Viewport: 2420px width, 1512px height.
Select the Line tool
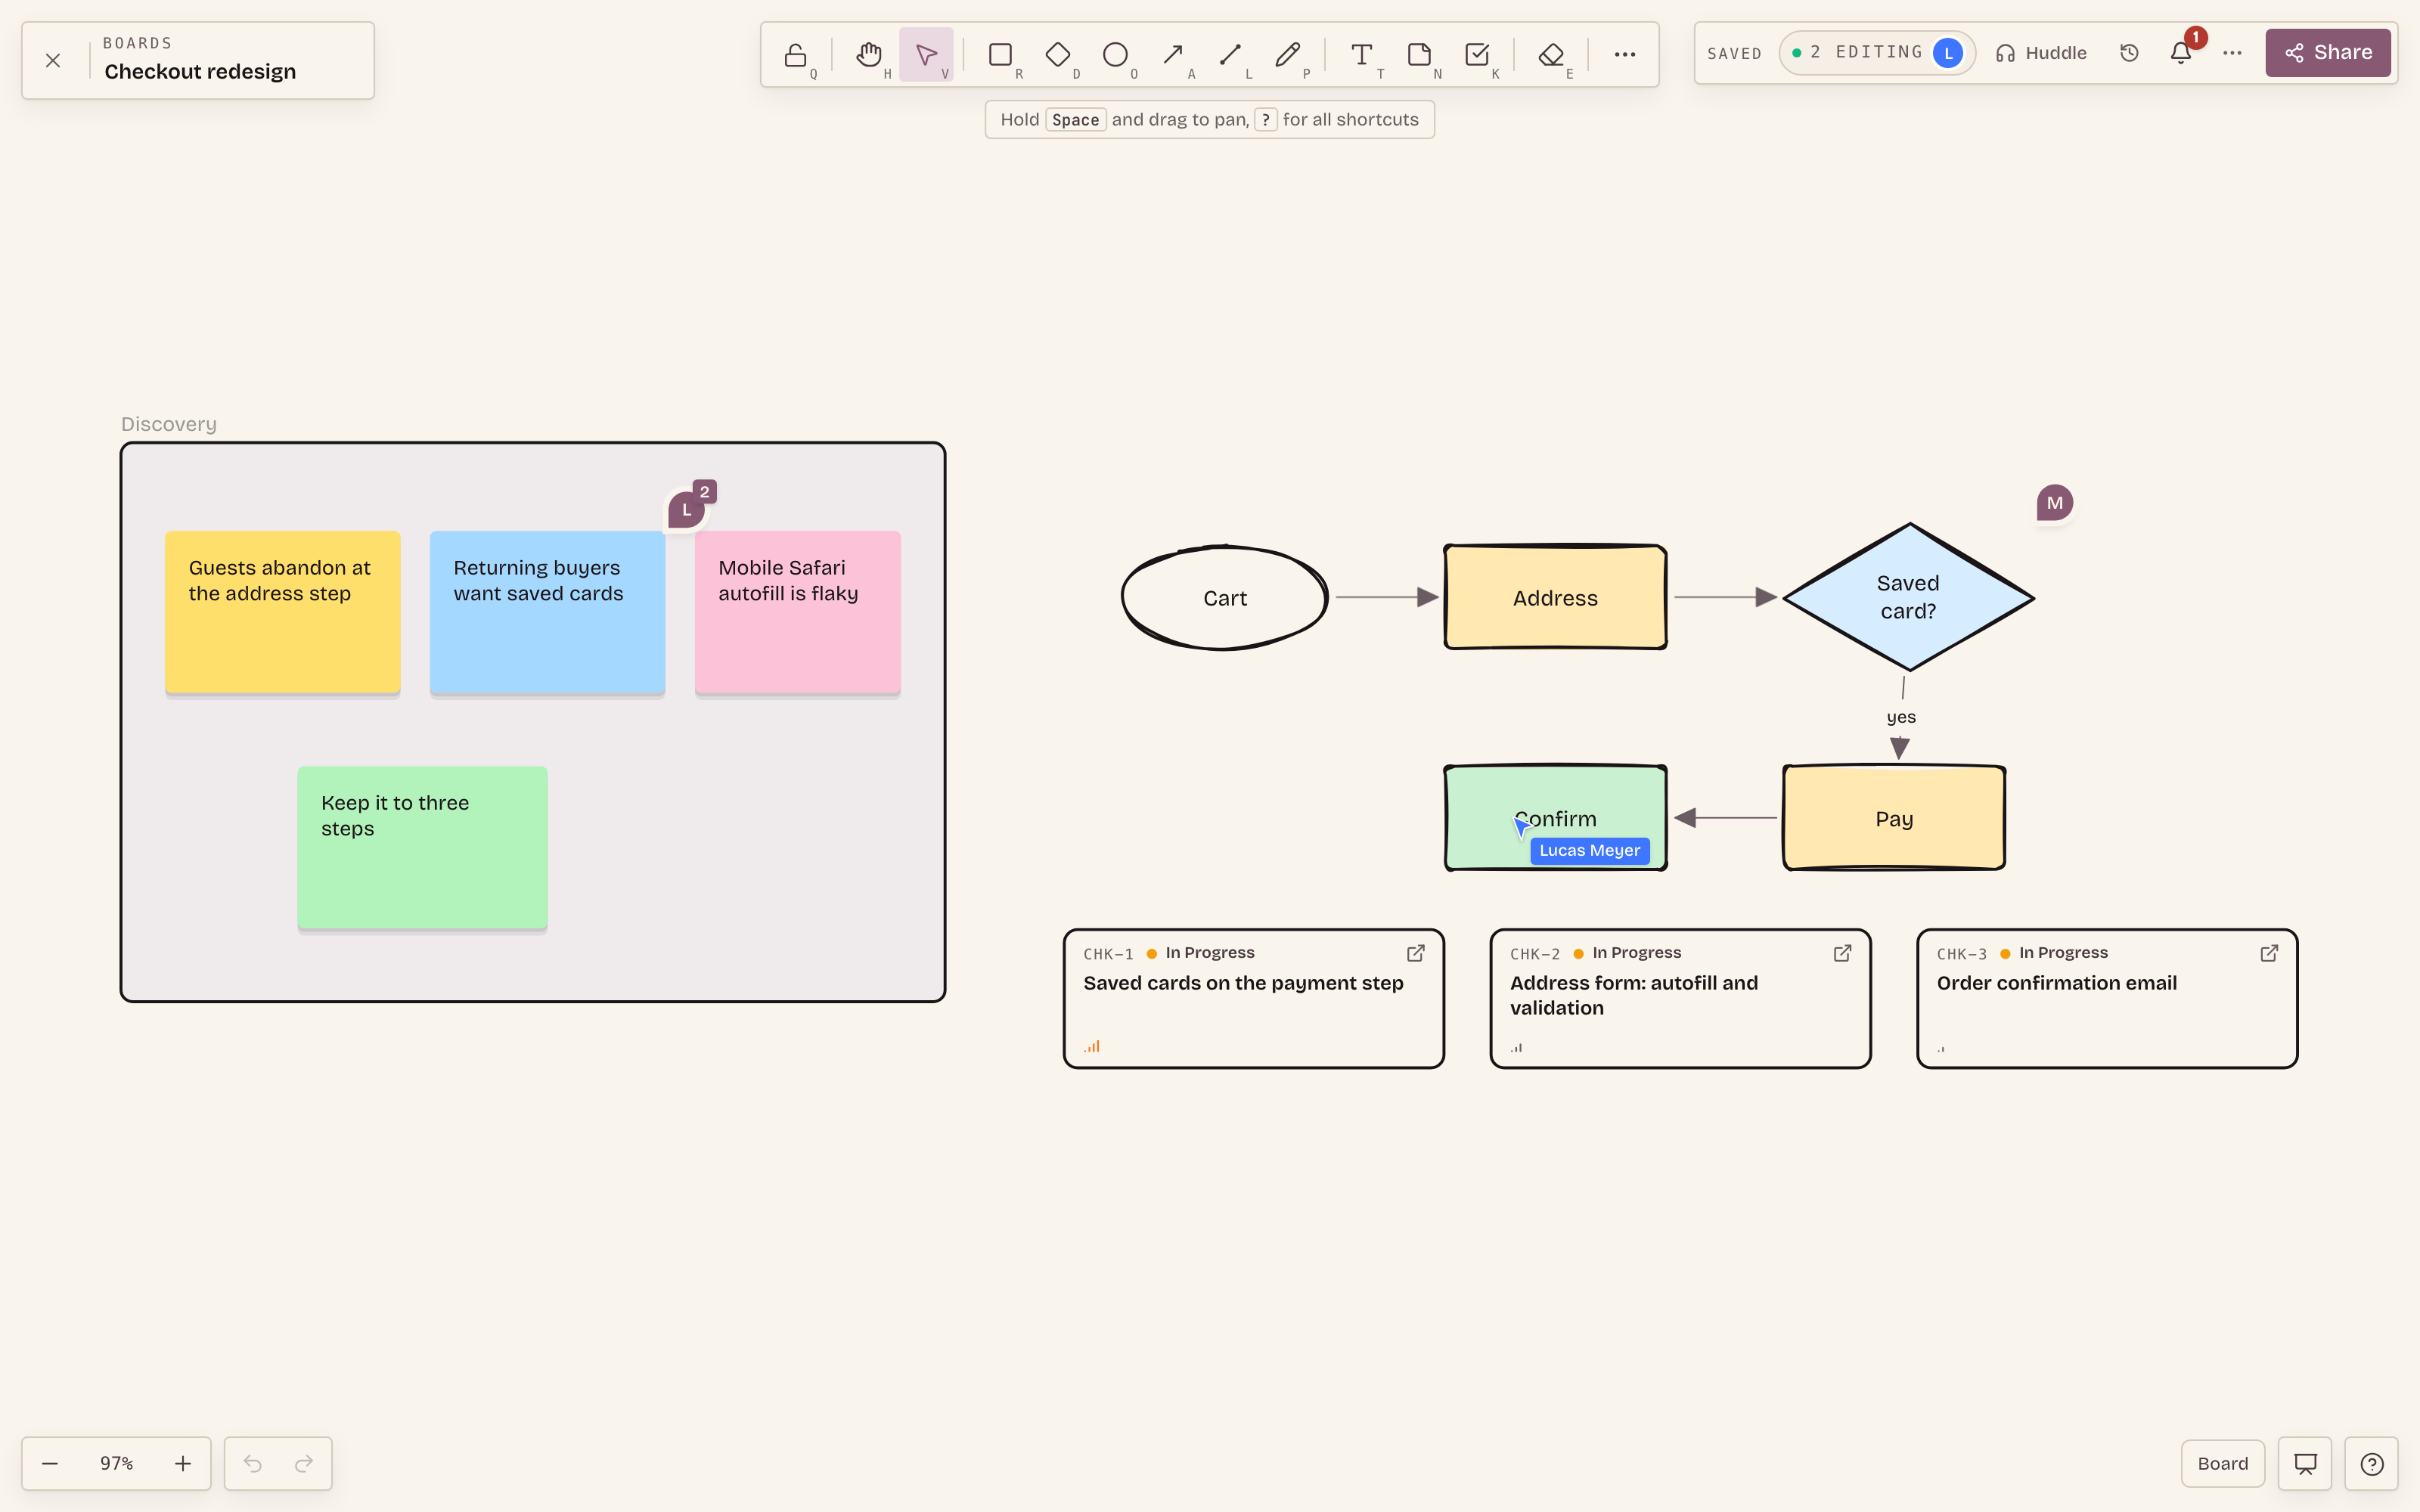tap(1231, 54)
